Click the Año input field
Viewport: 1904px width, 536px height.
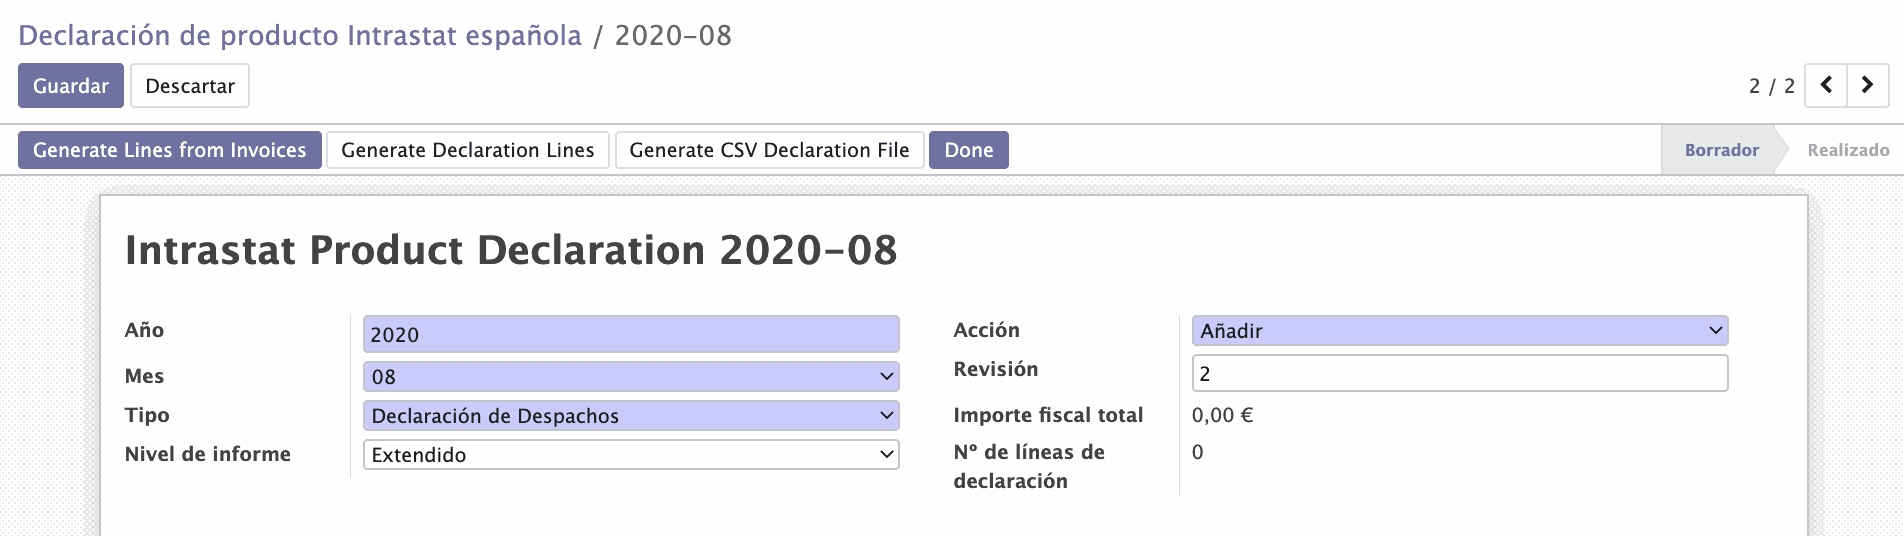pos(631,335)
